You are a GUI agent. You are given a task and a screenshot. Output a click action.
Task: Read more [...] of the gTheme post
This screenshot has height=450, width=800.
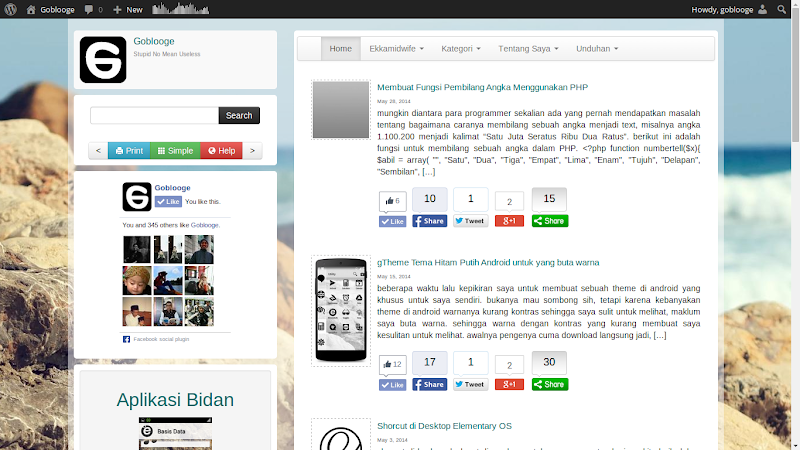click(x=660, y=335)
